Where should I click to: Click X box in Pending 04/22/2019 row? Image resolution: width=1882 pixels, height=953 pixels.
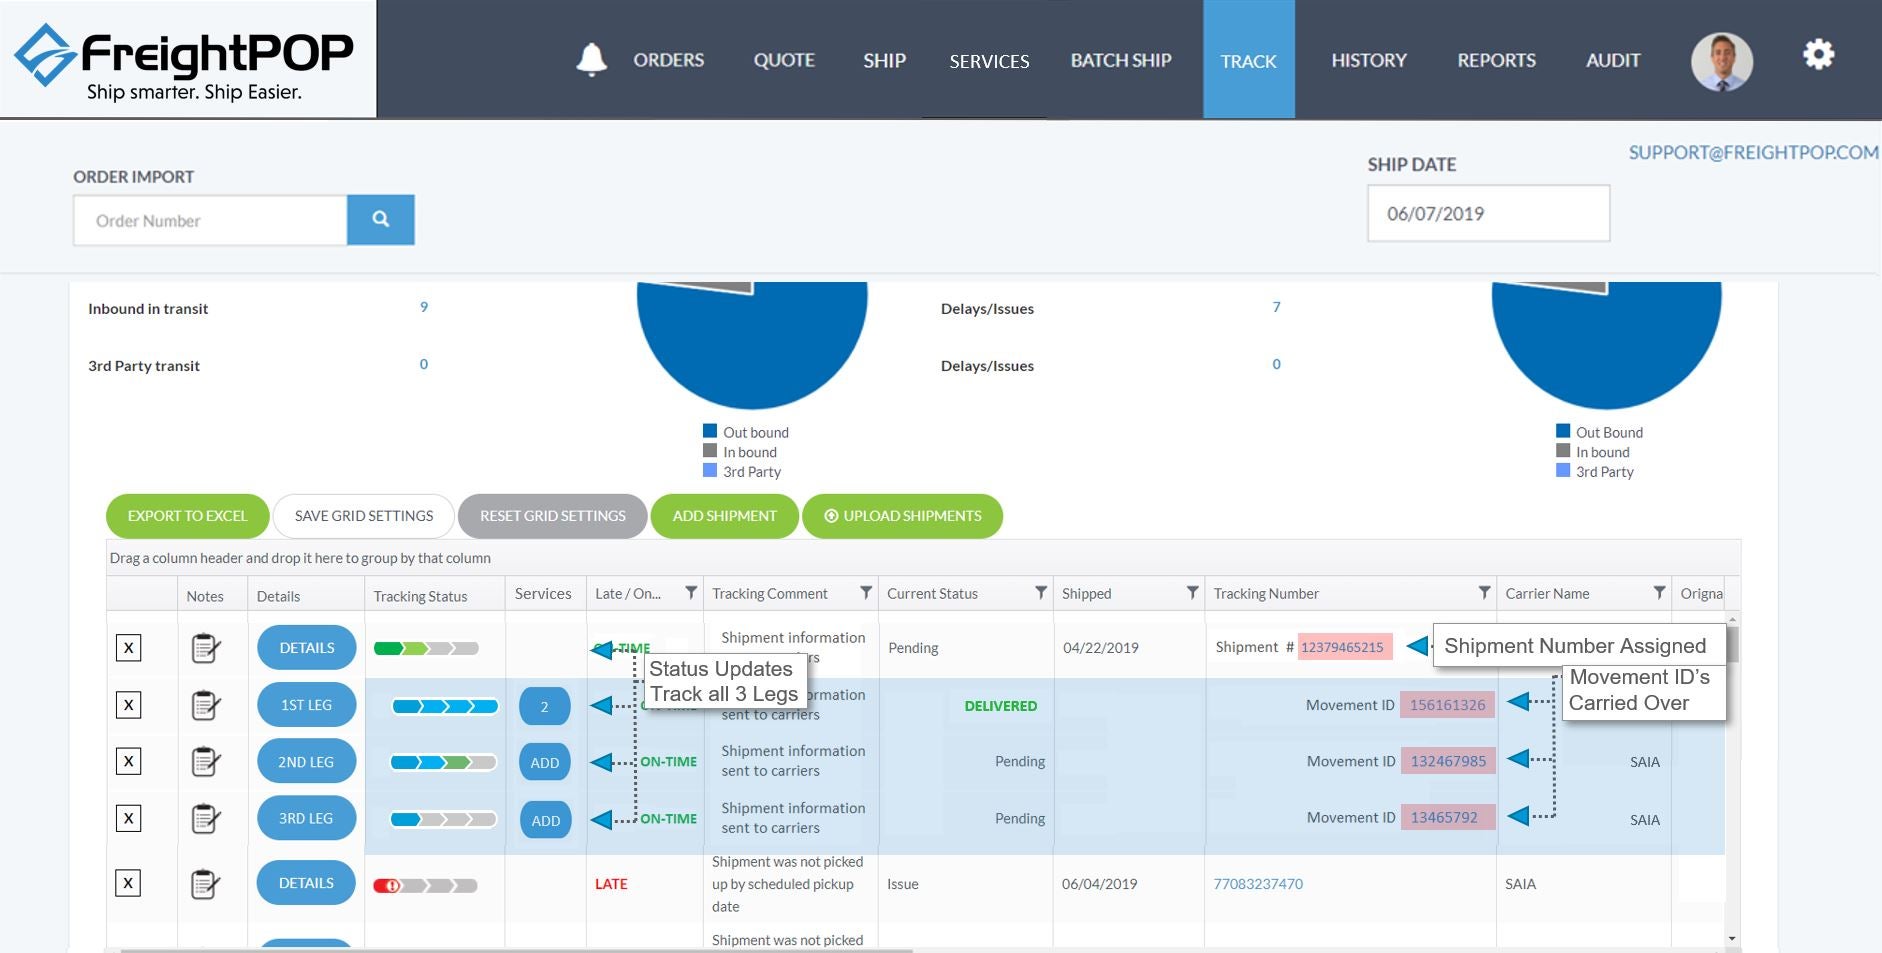point(128,648)
